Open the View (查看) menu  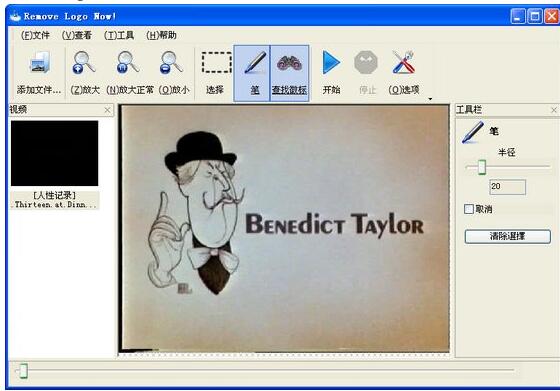77,35
